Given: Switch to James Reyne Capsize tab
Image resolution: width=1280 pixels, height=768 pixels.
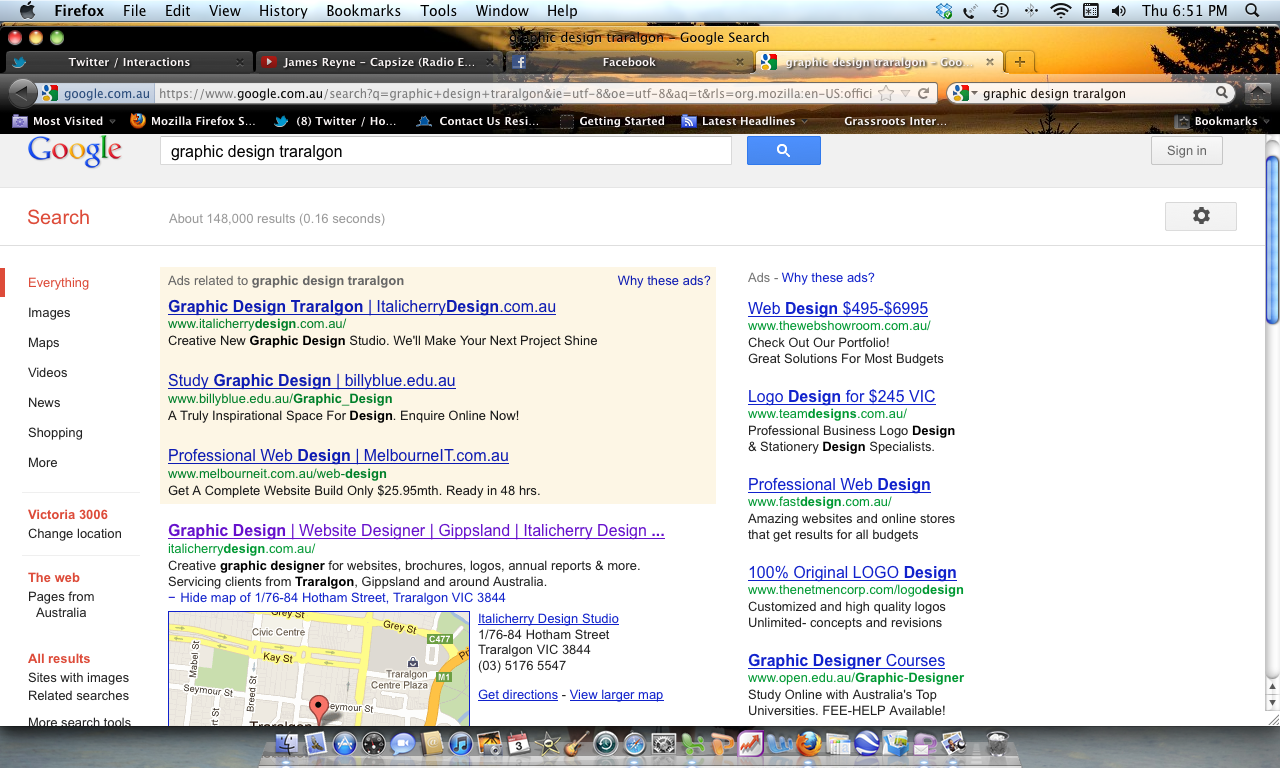Looking at the screenshot, I should click(379, 62).
